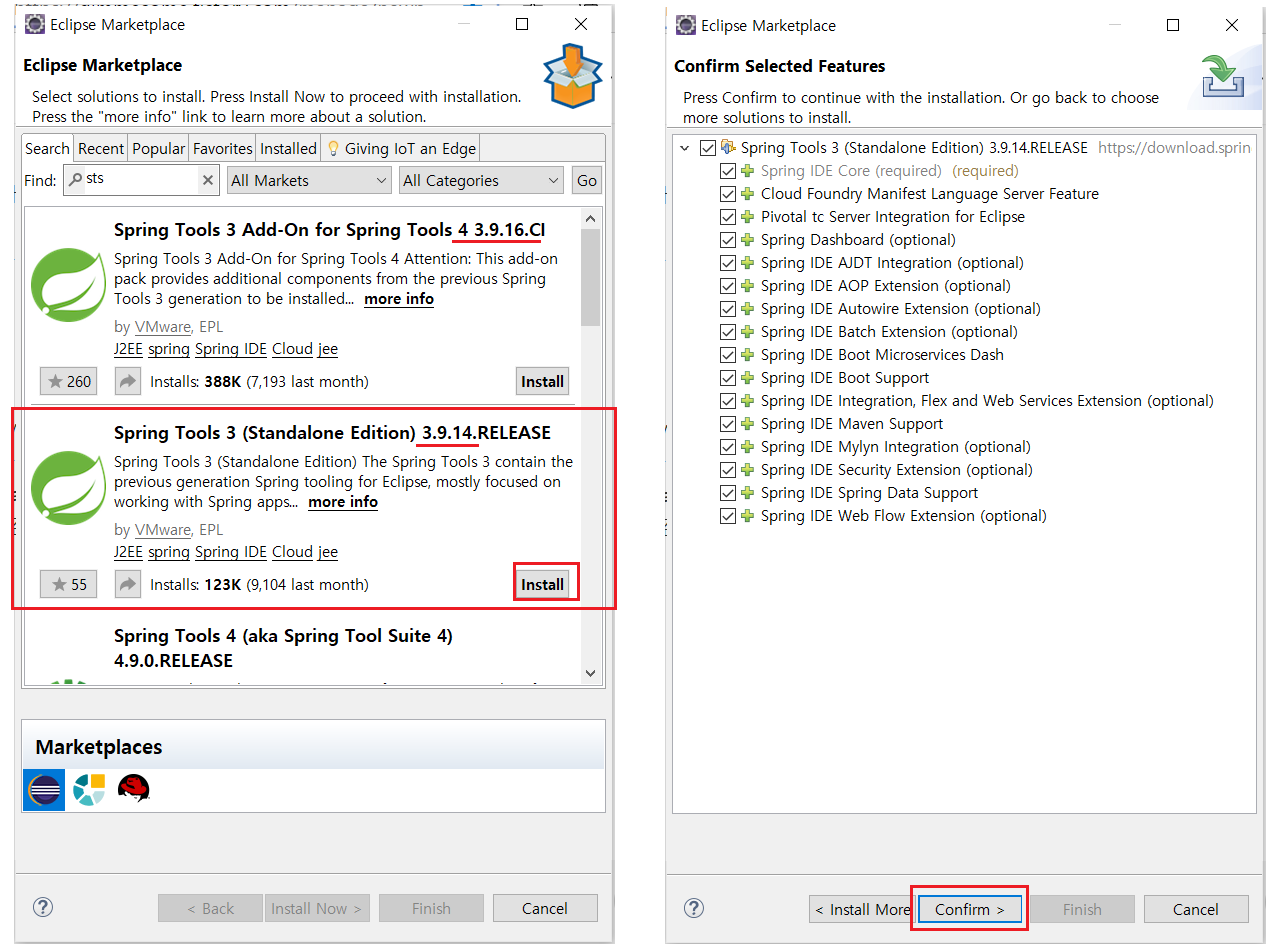This screenshot has width=1271, height=951.
Task: Open the Eclipse Marketplace catalog icon
Action: (44, 790)
